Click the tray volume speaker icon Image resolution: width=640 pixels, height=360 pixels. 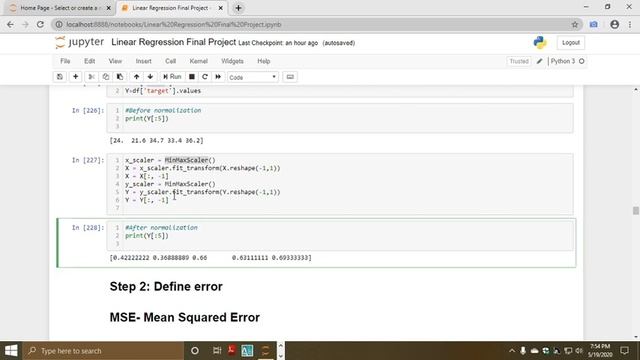579,351
